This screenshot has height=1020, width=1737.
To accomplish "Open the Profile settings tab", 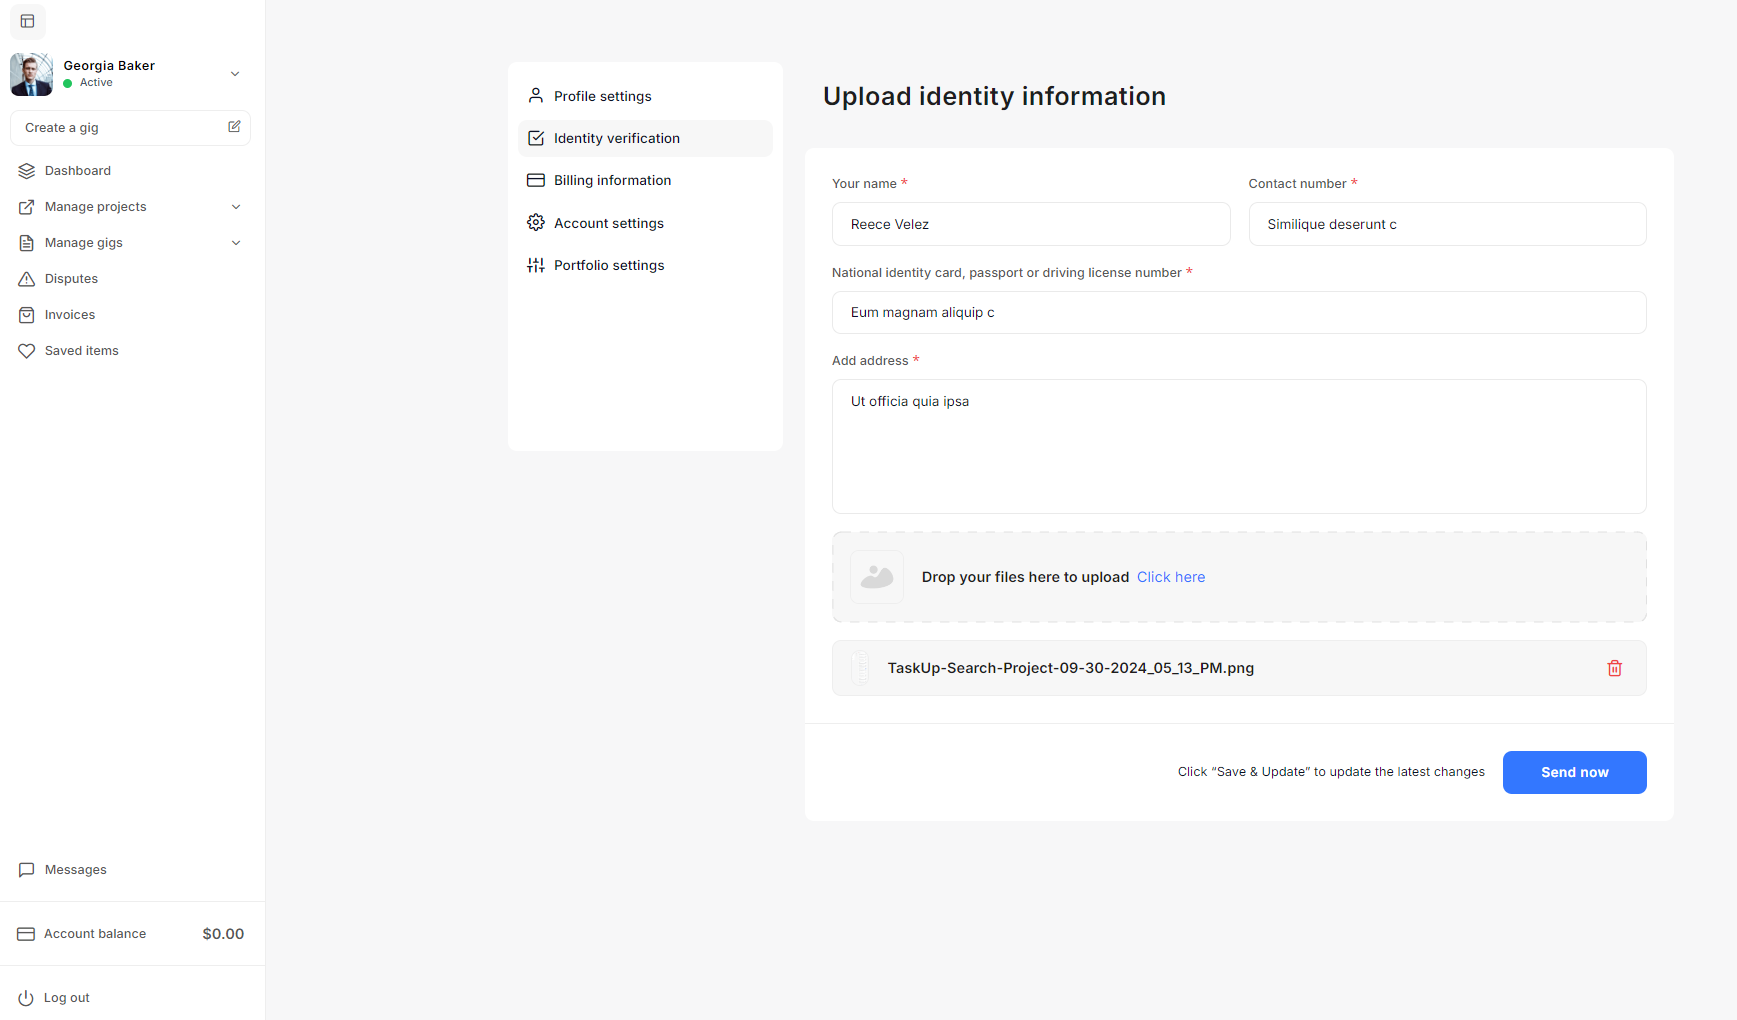I will click(602, 96).
